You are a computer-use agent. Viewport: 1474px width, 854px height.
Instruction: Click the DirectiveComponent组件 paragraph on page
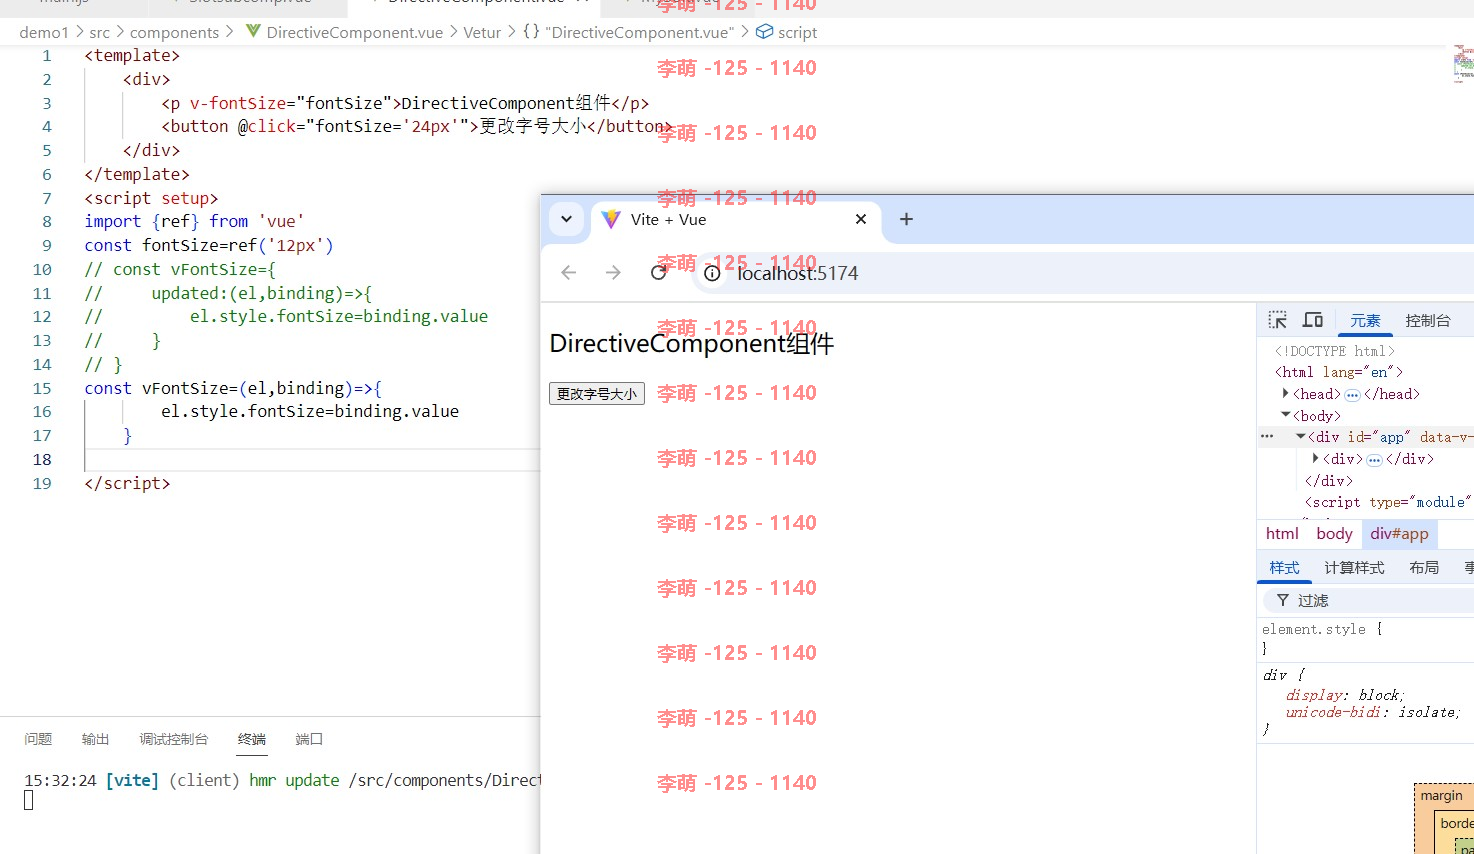[691, 344]
